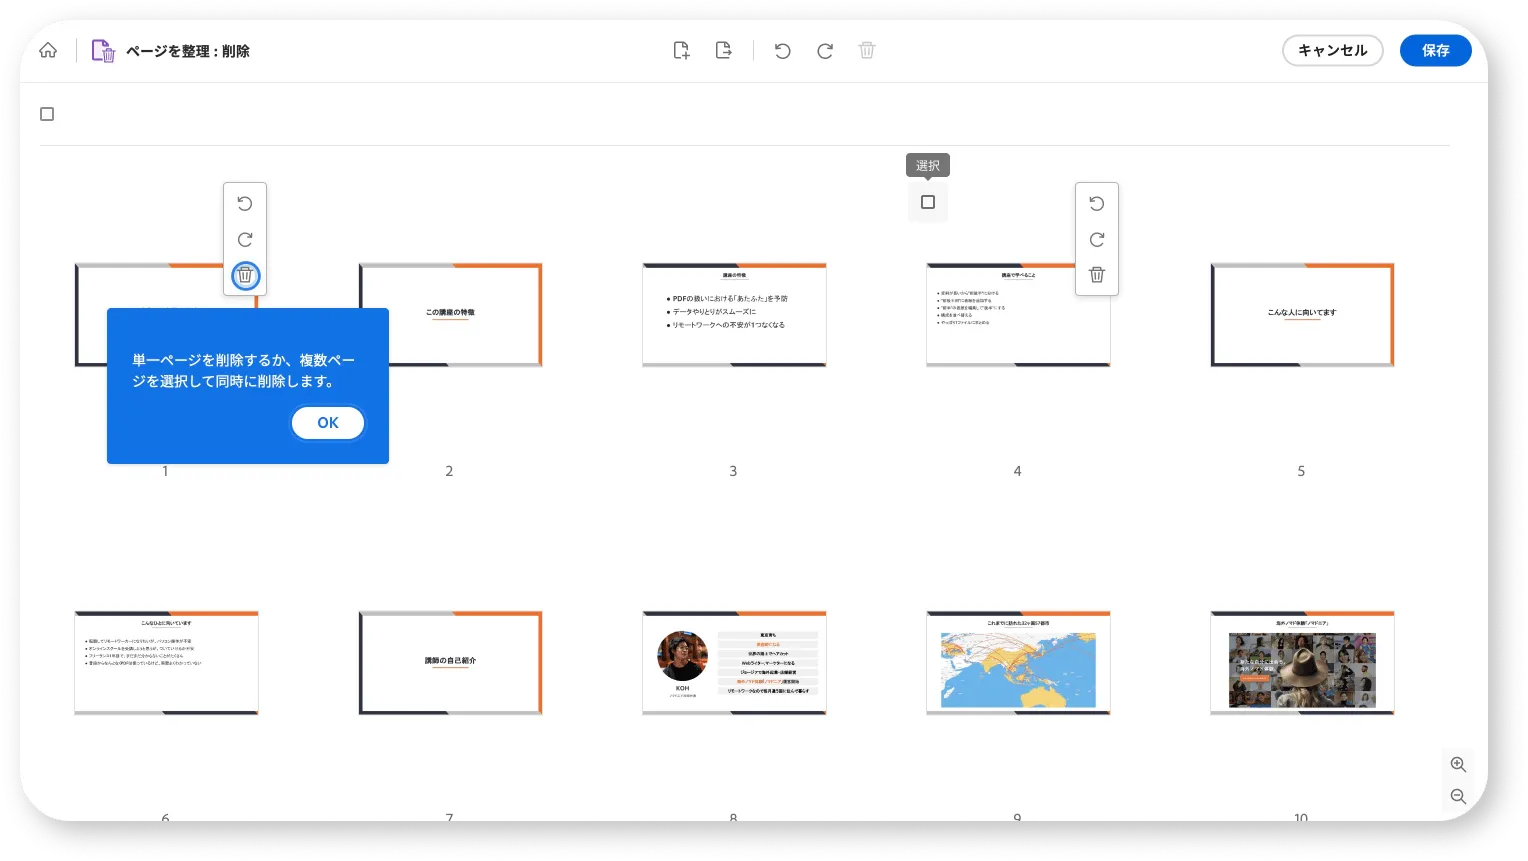Screen dimensions: 1528x861
Task: Click the キャンセル button
Action: pyautogui.click(x=1333, y=50)
